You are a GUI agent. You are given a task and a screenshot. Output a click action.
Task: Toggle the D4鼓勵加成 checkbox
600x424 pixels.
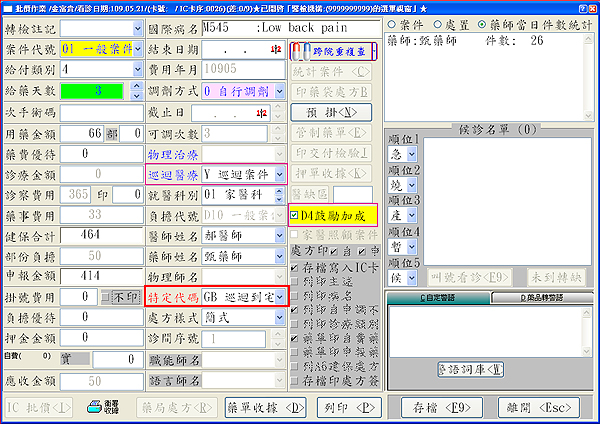click(x=295, y=214)
